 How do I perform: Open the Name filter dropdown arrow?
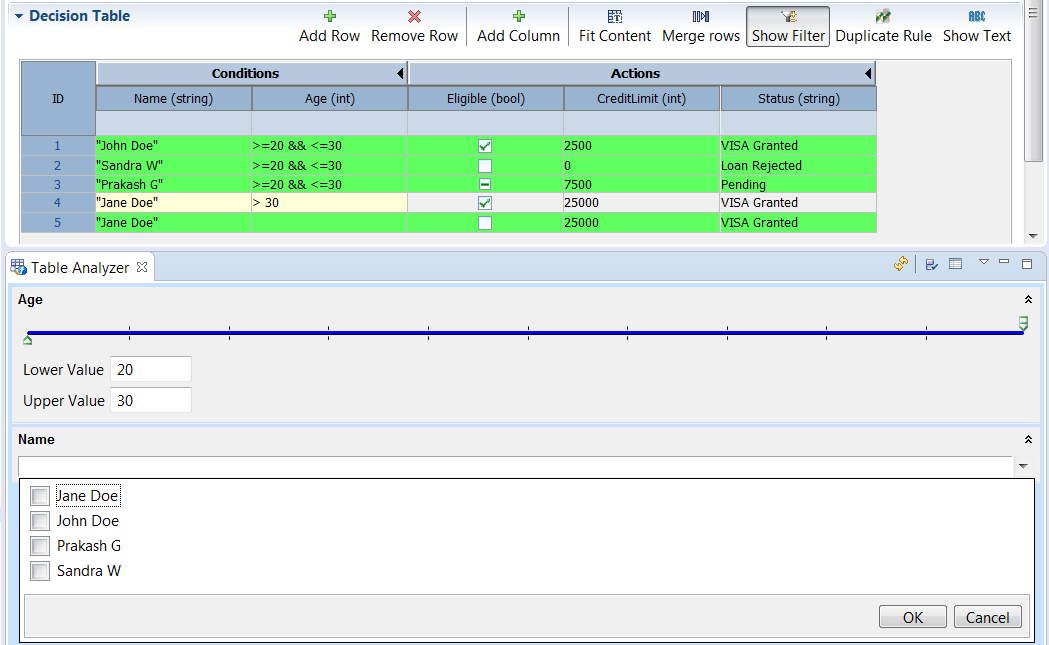1023,466
